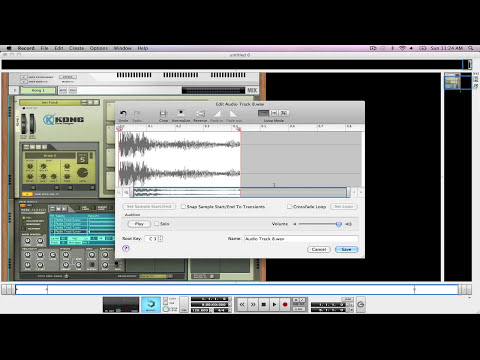Open the Create menu

point(76,48)
